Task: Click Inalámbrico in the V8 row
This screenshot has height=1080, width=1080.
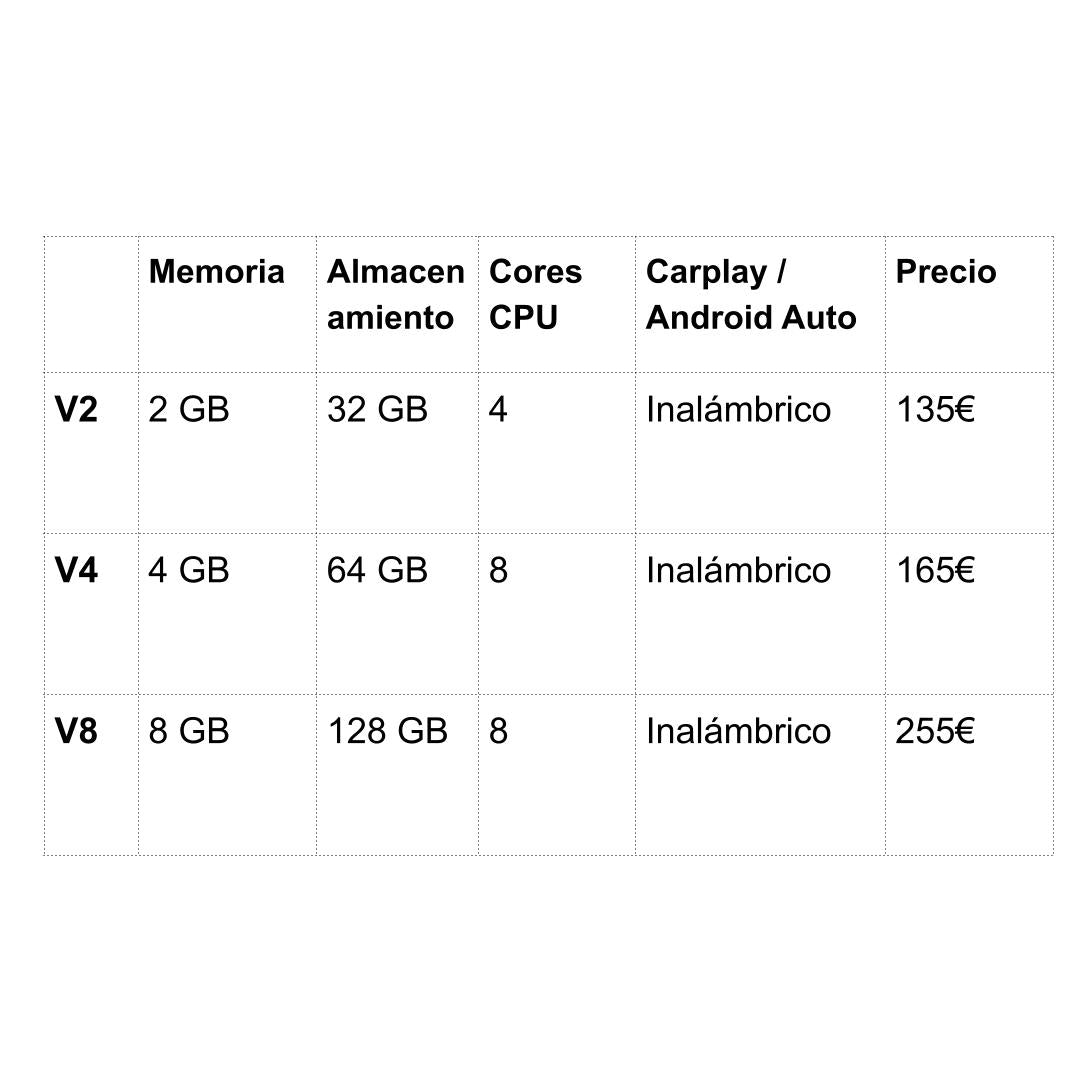Action: (738, 732)
